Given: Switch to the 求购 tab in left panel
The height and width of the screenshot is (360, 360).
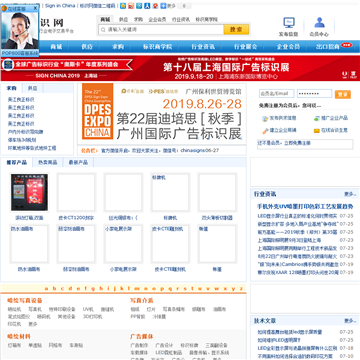Looking at the screenshot, I should pos(12,88).
